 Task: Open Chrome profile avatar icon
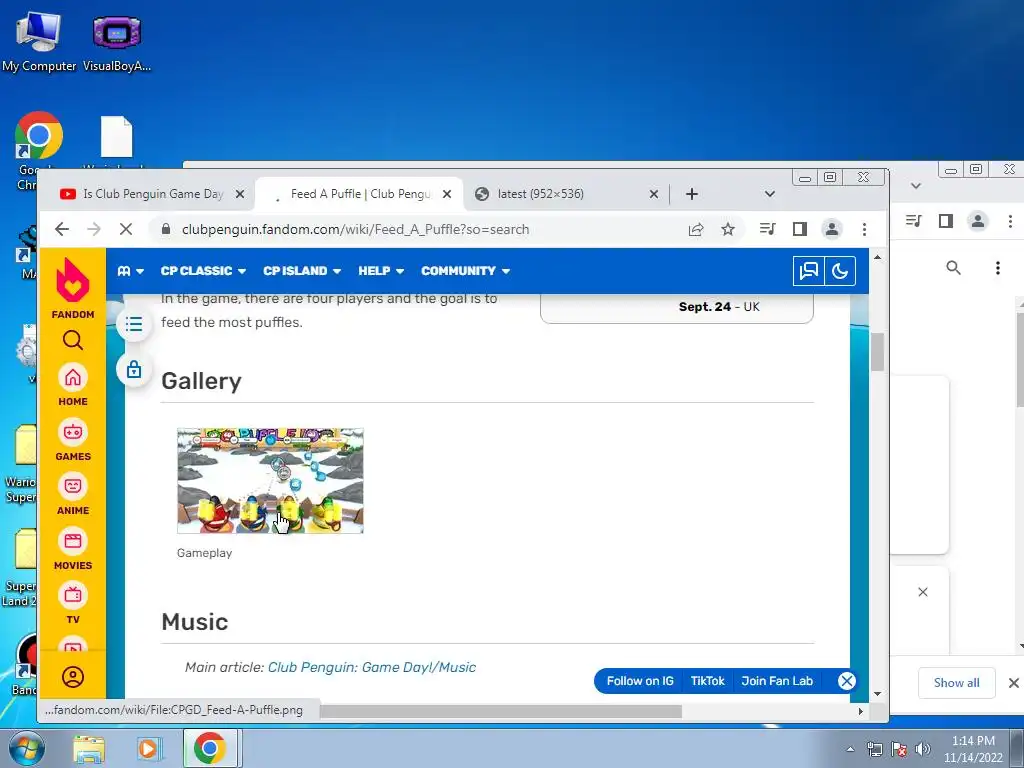[831, 229]
